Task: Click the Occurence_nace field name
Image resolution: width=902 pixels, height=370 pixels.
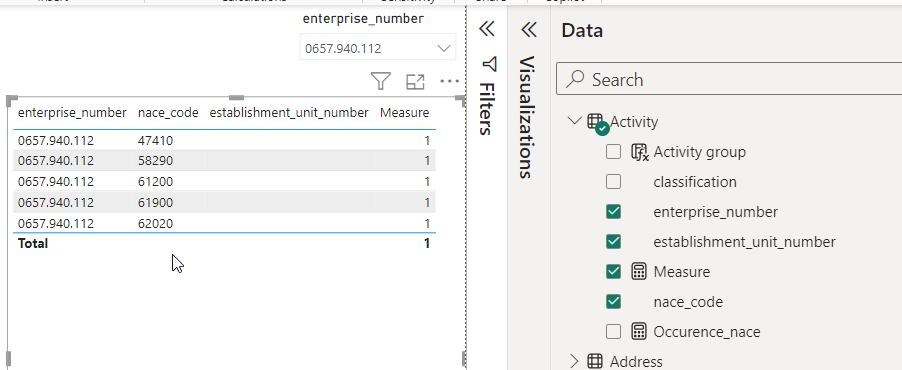Action: pyautogui.click(x=707, y=332)
